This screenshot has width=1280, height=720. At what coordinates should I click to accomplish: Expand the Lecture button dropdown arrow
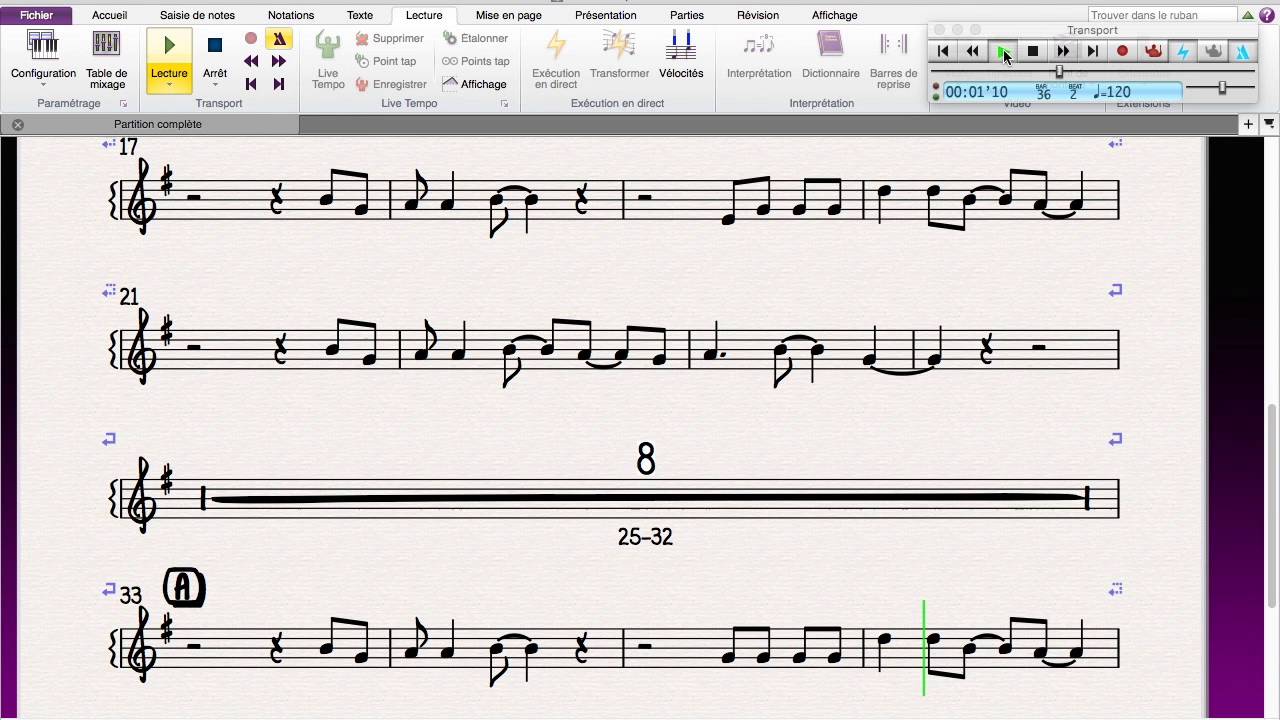(169, 85)
